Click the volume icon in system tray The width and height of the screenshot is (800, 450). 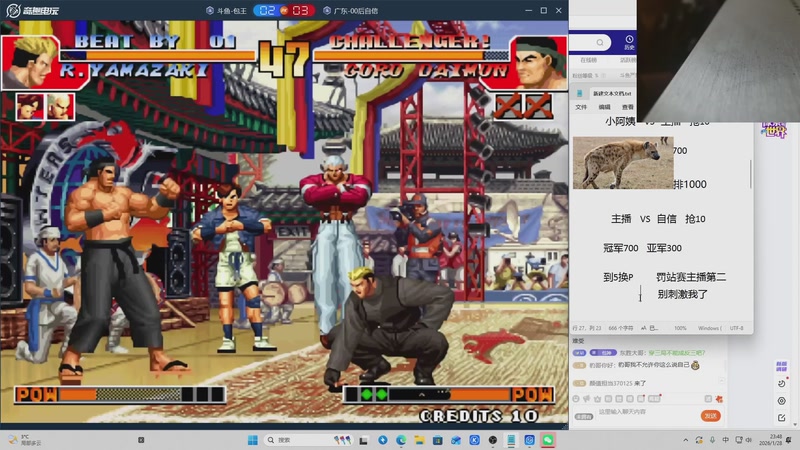click(x=748, y=440)
